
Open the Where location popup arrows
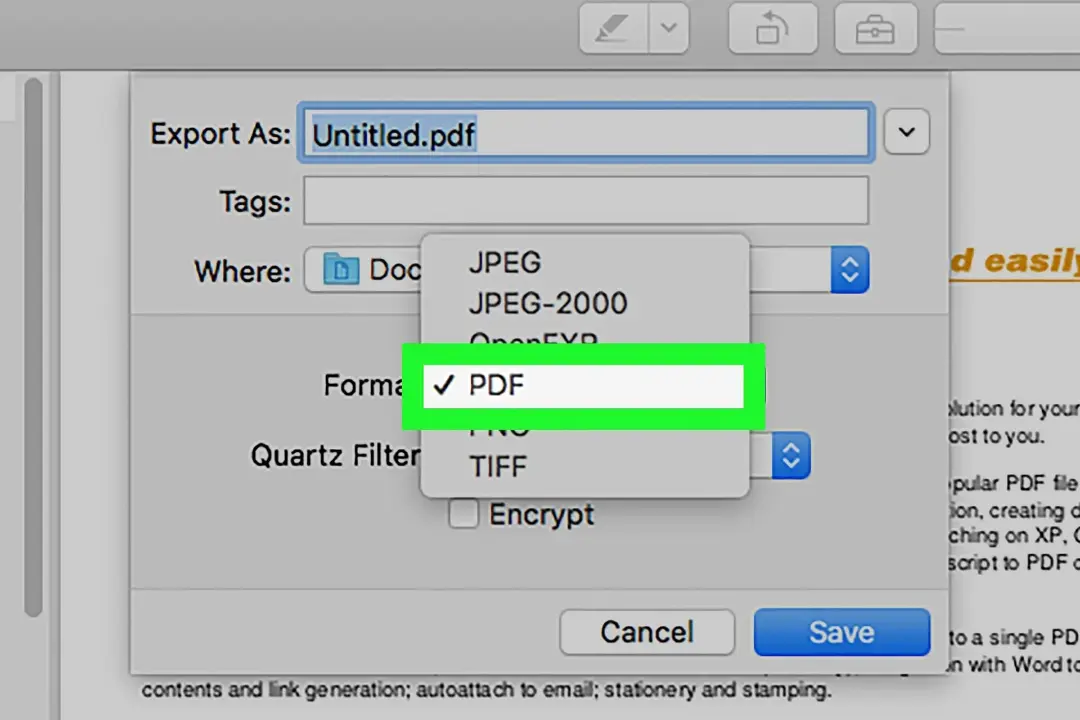849,269
